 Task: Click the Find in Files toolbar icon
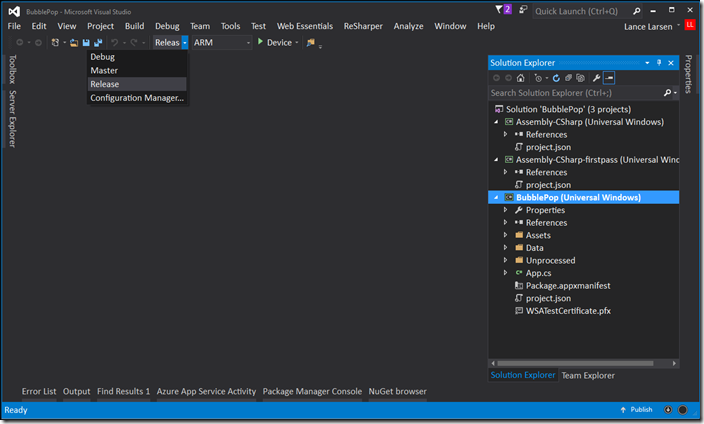pos(311,43)
